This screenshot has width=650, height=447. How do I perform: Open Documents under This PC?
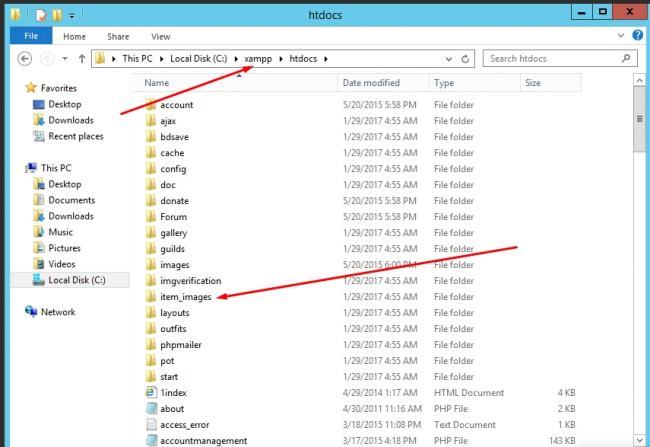coord(72,200)
